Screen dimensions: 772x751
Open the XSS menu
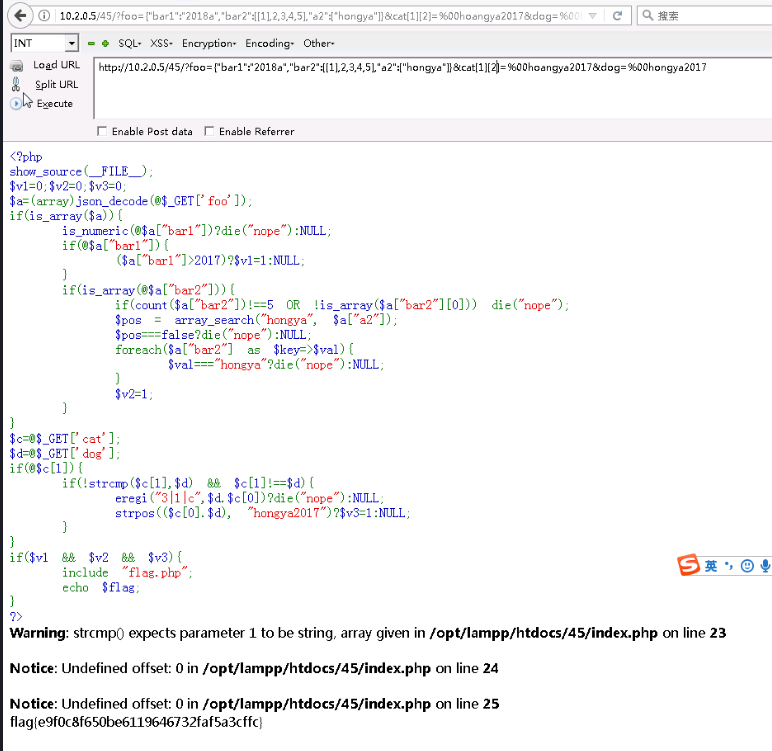[x=161, y=43]
